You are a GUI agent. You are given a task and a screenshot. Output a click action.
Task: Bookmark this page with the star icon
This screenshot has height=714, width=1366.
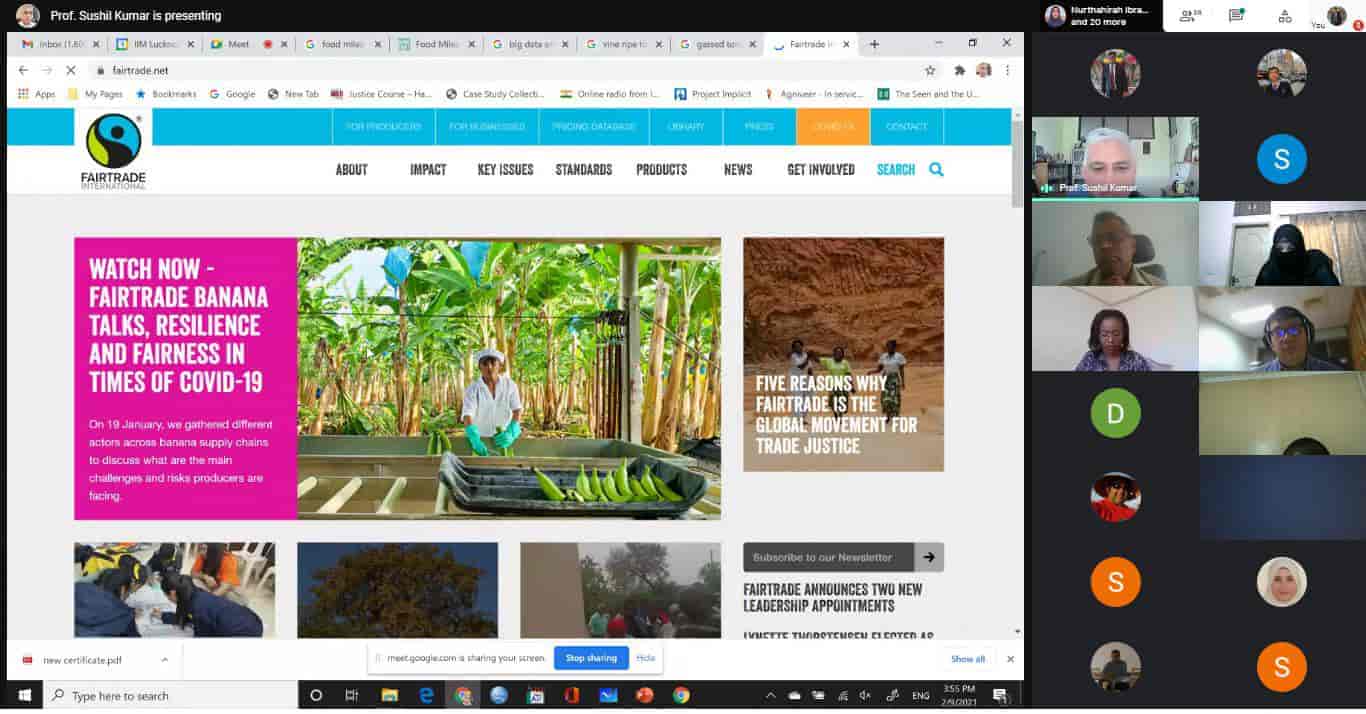pyautogui.click(x=930, y=71)
